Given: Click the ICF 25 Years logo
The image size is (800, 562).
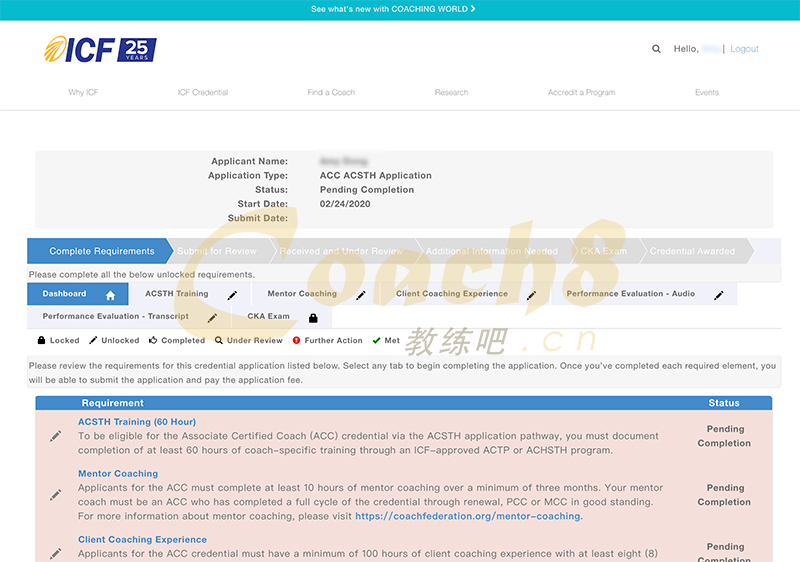Looking at the screenshot, I should [x=100, y=49].
